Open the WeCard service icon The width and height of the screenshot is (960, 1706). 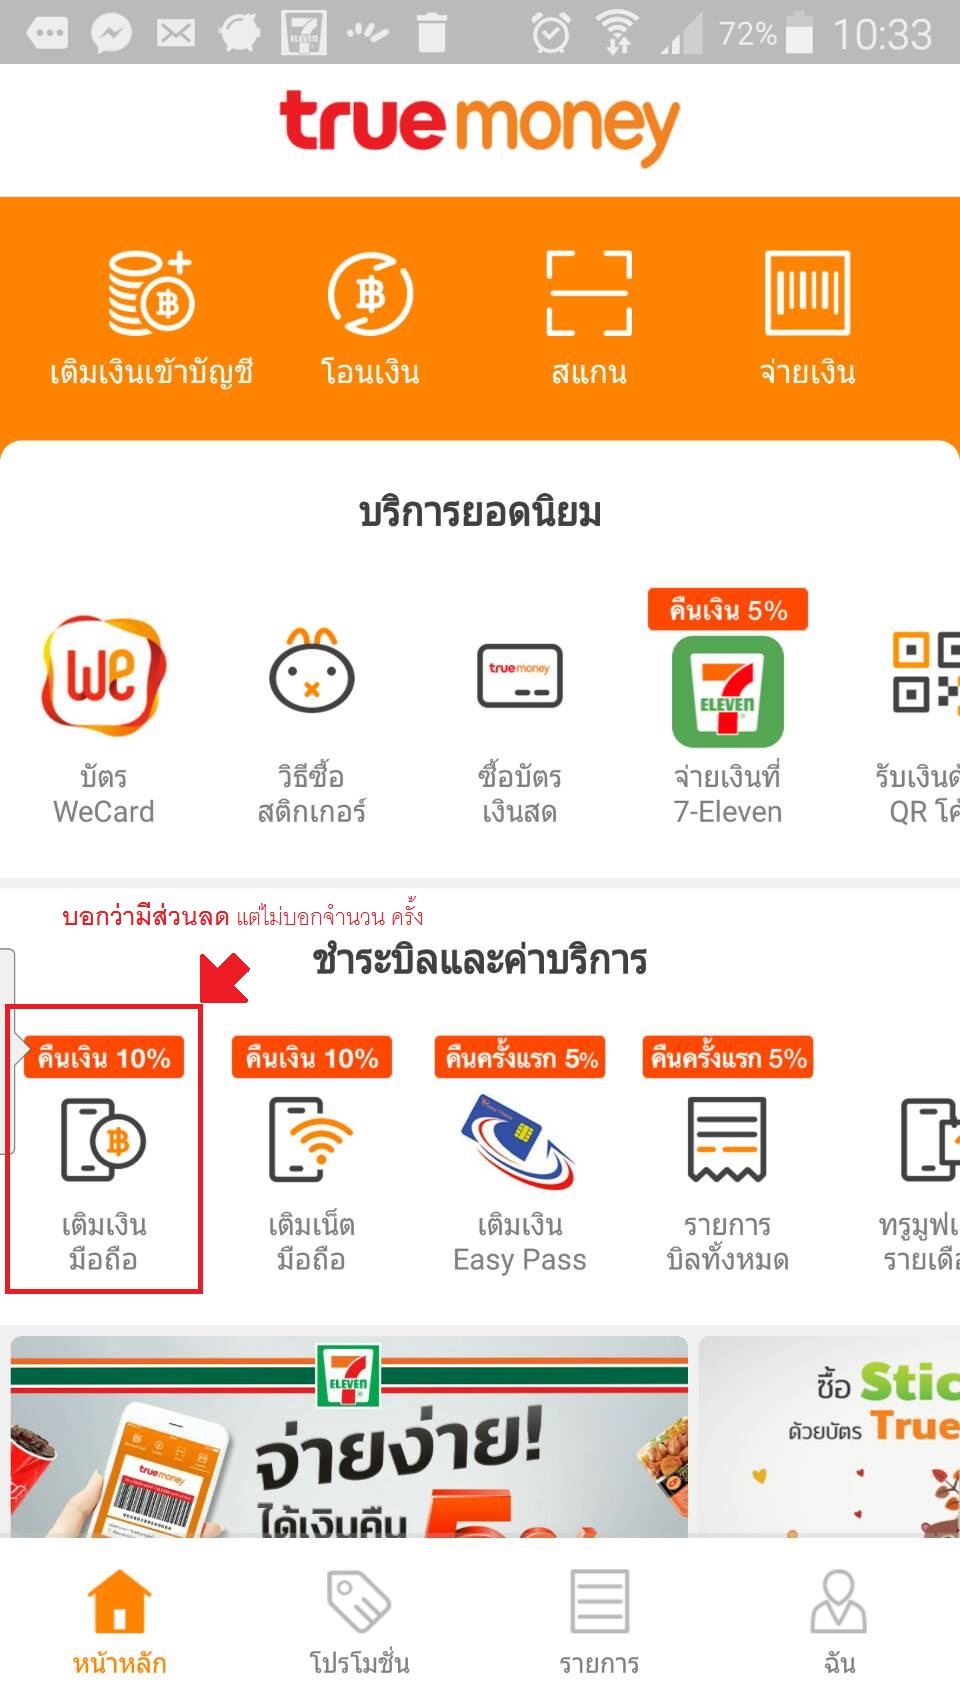(x=103, y=675)
